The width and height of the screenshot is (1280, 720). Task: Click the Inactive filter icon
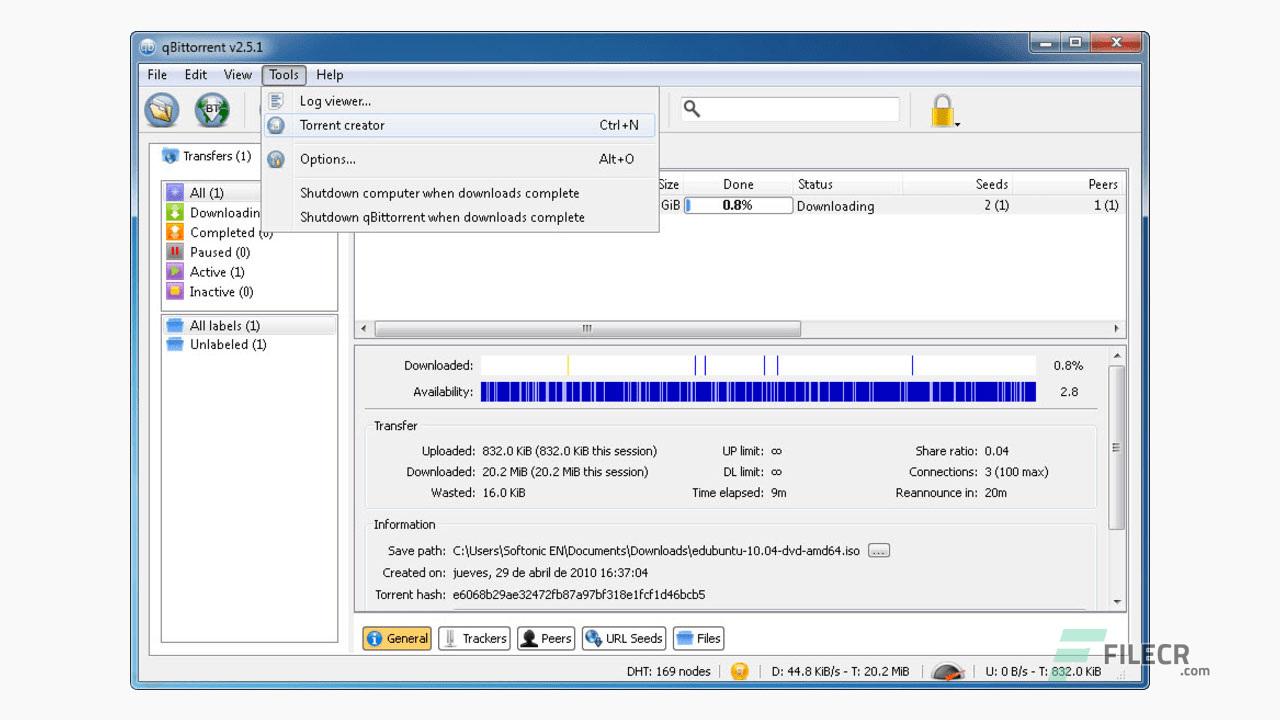pyautogui.click(x=175, y=292)
